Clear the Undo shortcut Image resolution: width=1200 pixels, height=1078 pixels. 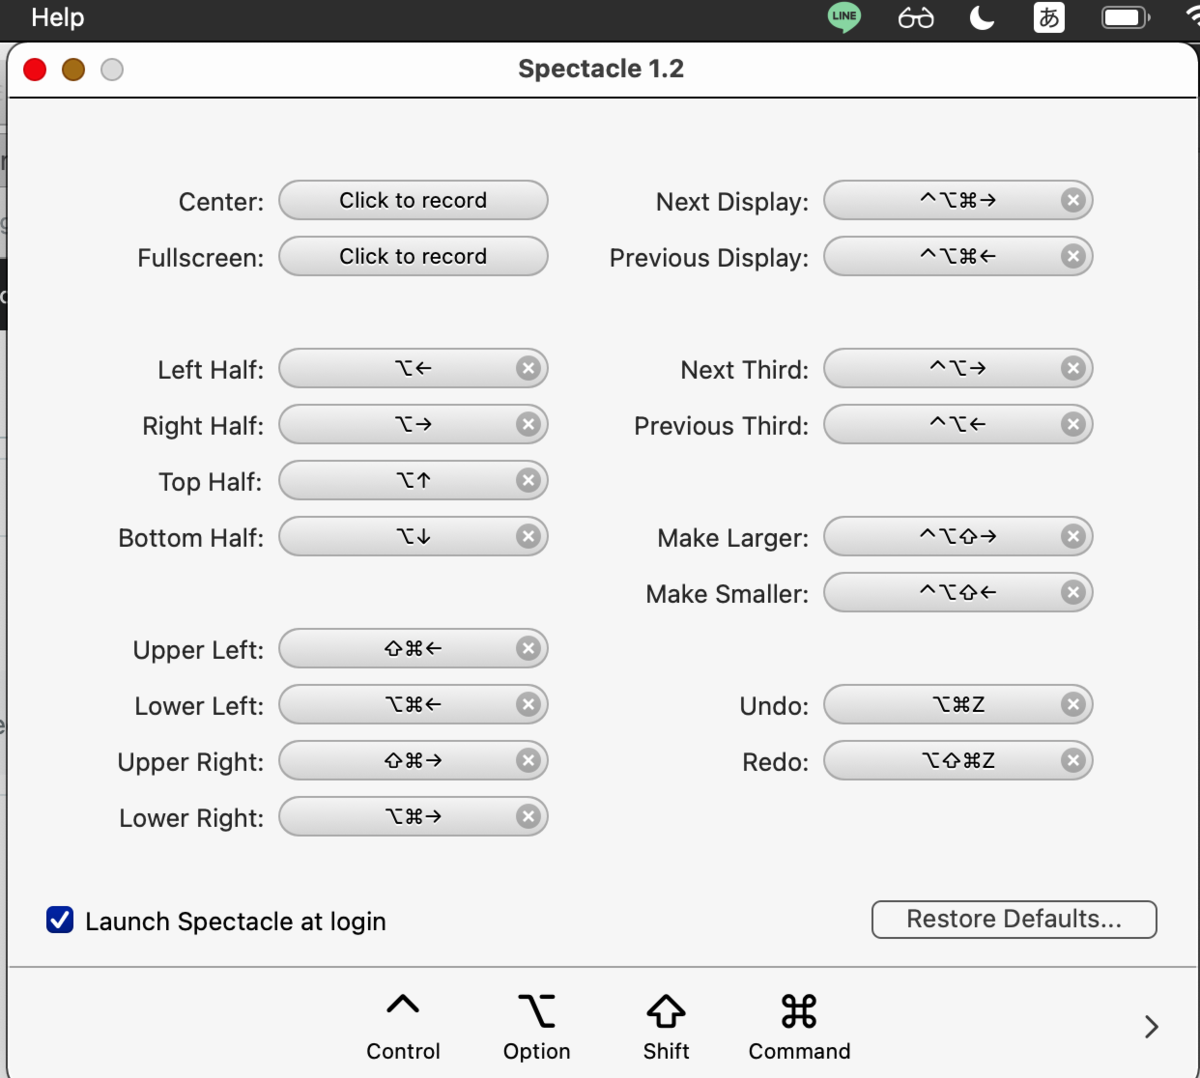(1073, 705)
